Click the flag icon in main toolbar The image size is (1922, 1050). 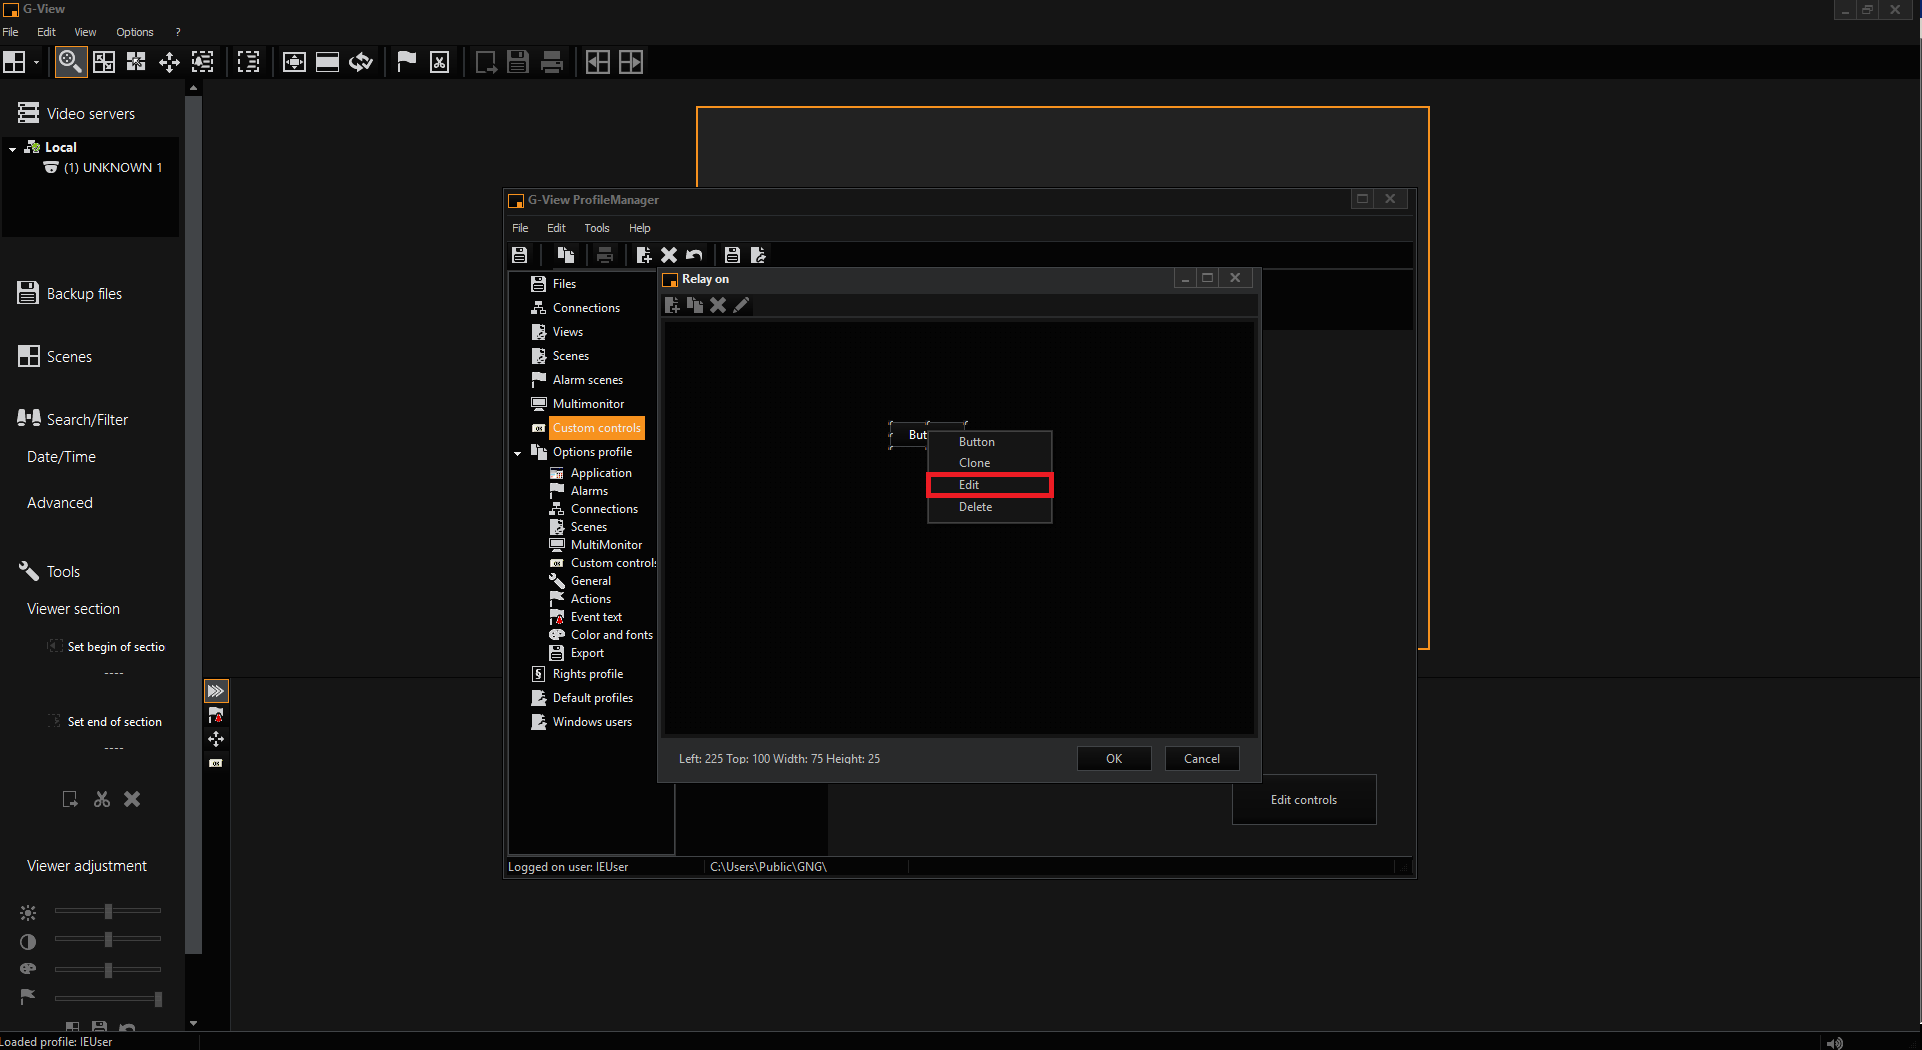[x=406, y=62]
